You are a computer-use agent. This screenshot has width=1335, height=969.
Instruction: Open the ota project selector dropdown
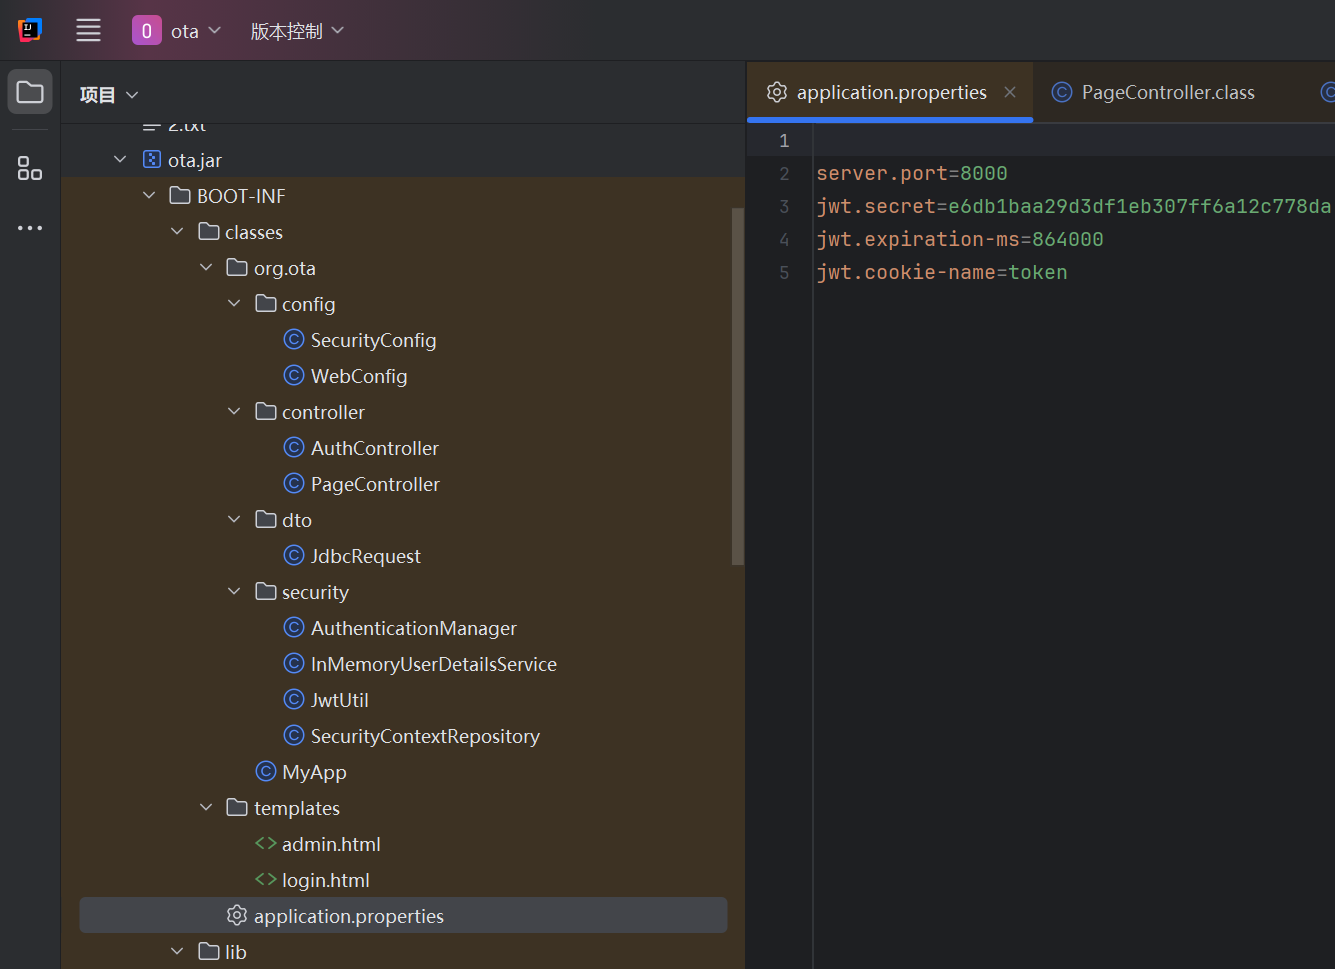click(x=177, y=31)
